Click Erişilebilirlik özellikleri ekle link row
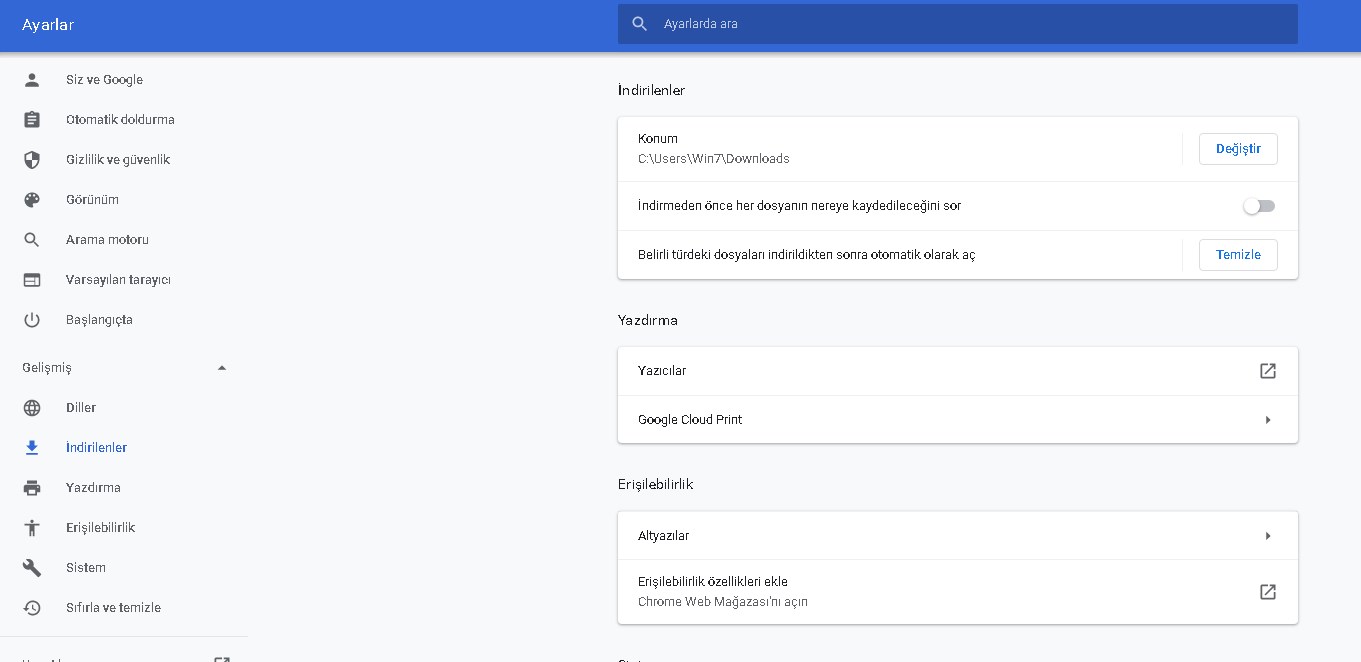 coord(958,592)
